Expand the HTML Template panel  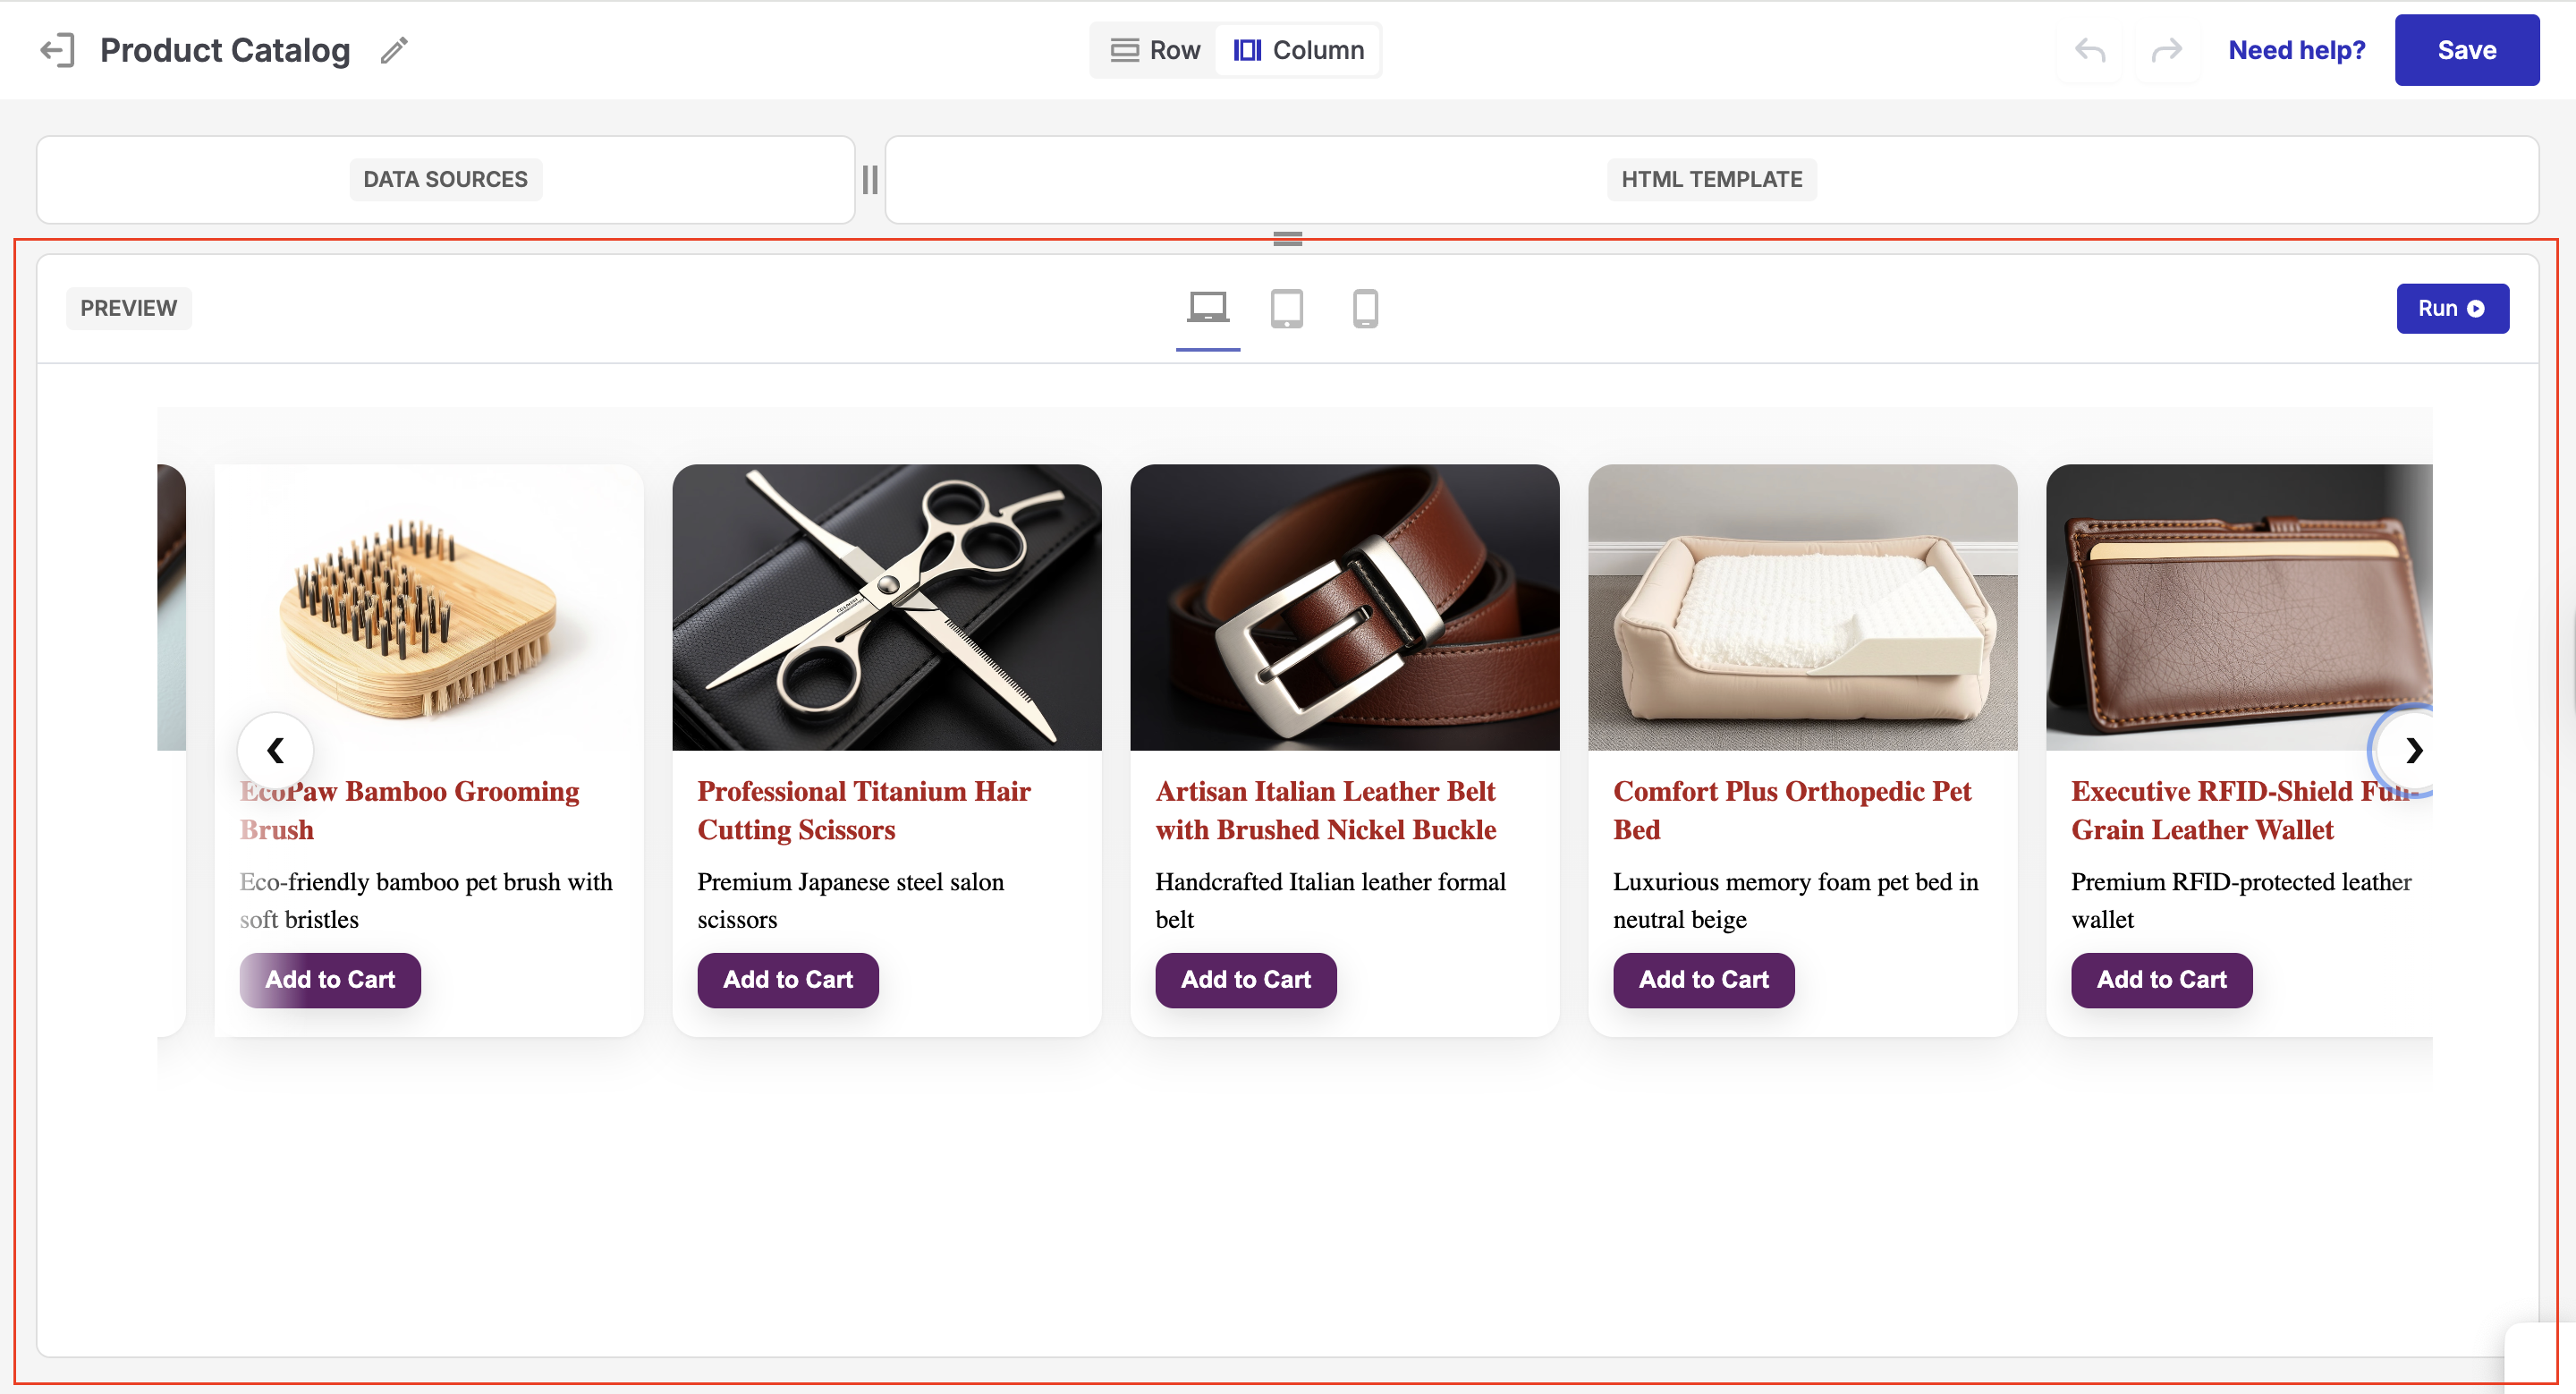click(1711, 180)
